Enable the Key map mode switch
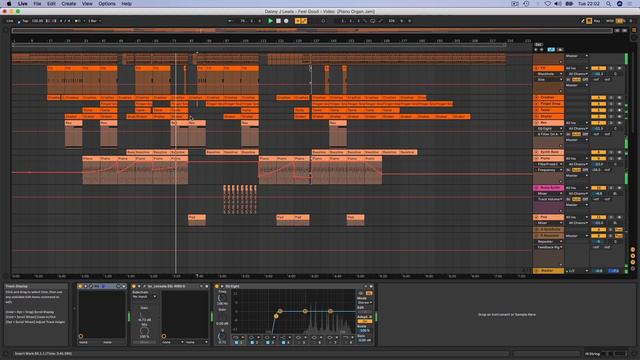The height and width of the screenshot is (360, 640). point(597,21)
